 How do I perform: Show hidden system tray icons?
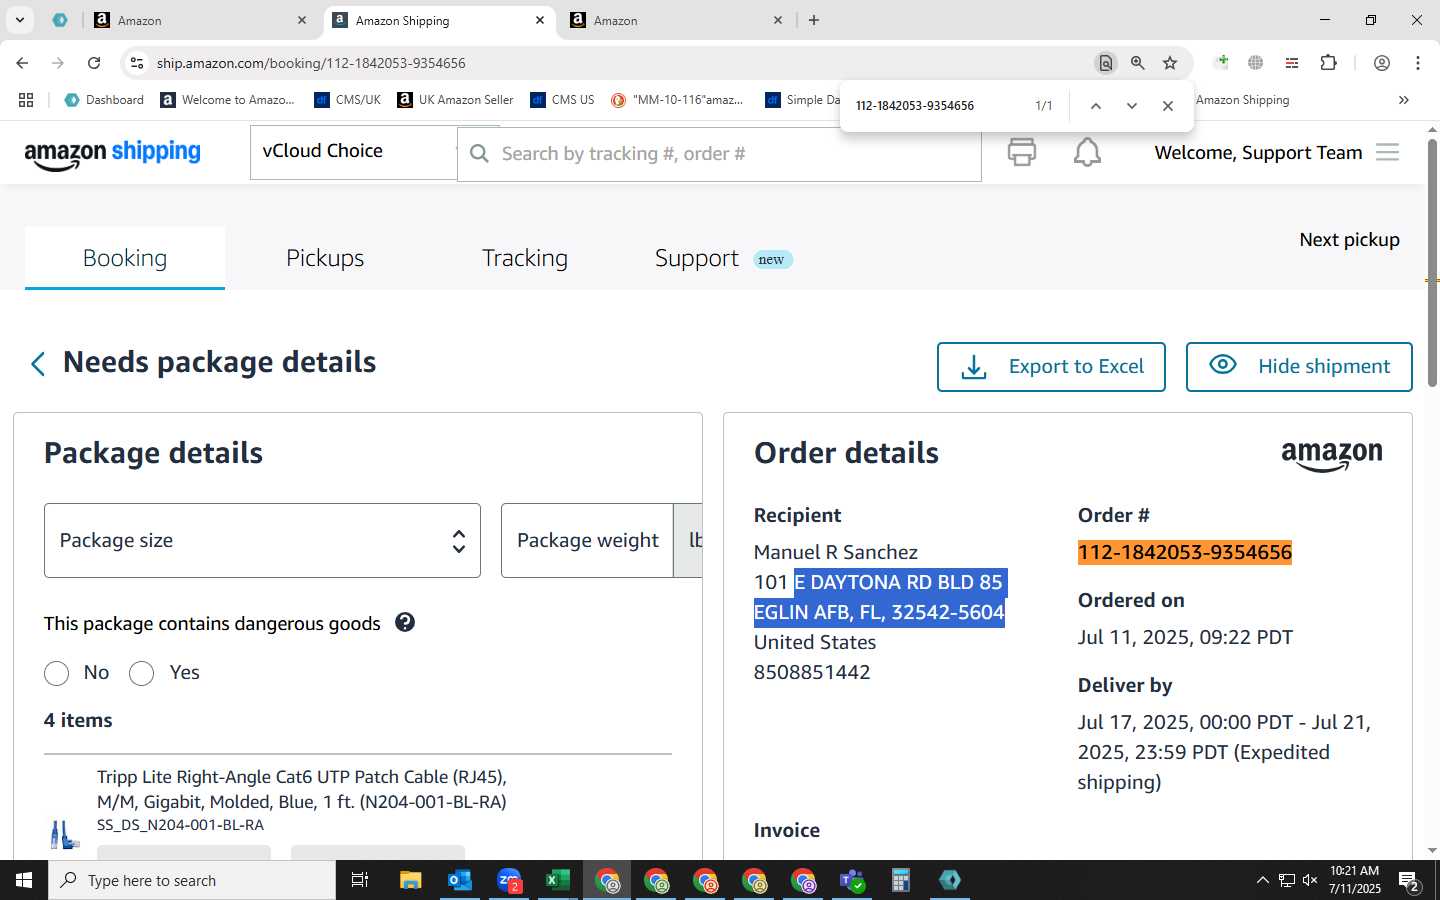coord(1262,880)
